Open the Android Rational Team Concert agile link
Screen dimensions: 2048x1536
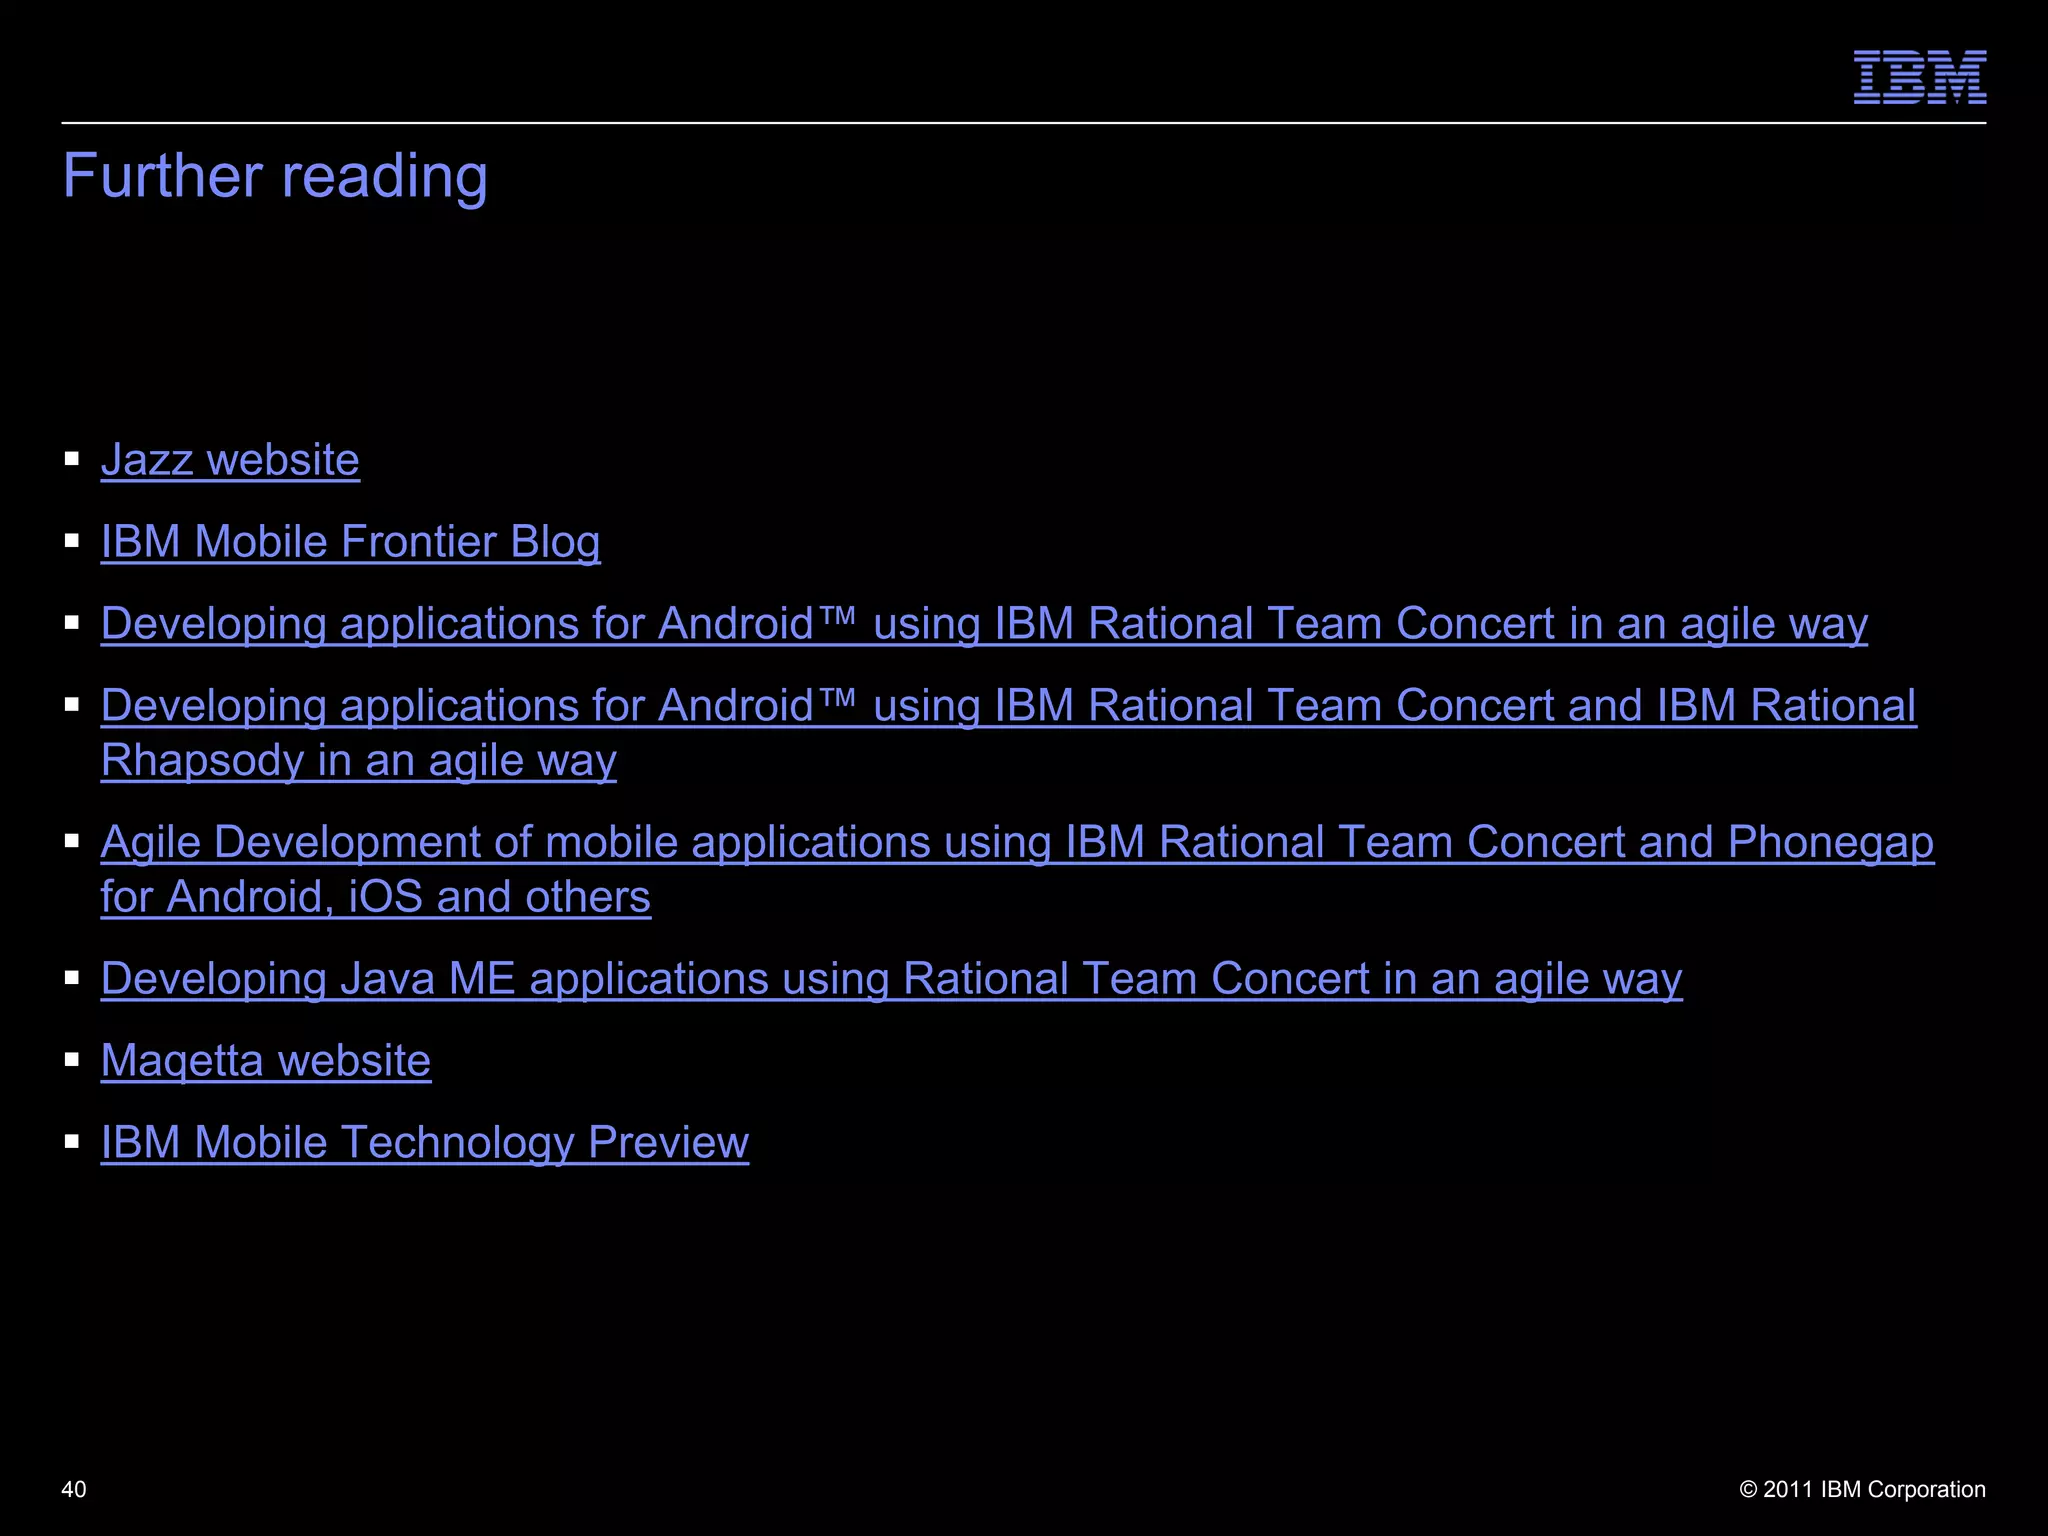click(984, 624)
